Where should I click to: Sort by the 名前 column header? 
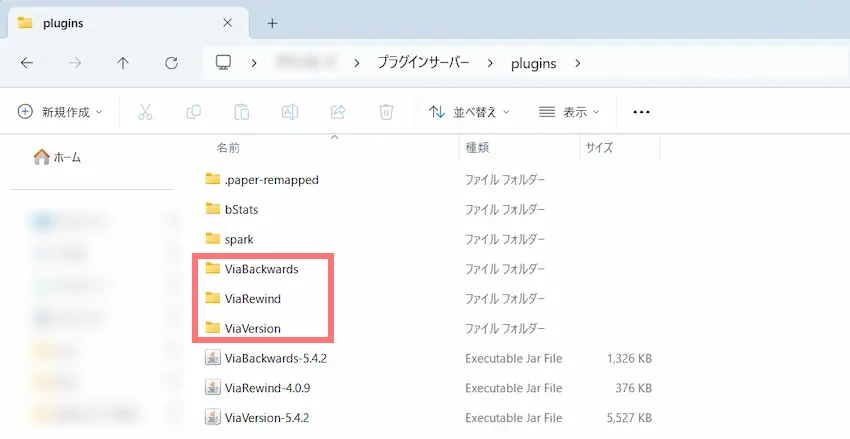[228, 147]
